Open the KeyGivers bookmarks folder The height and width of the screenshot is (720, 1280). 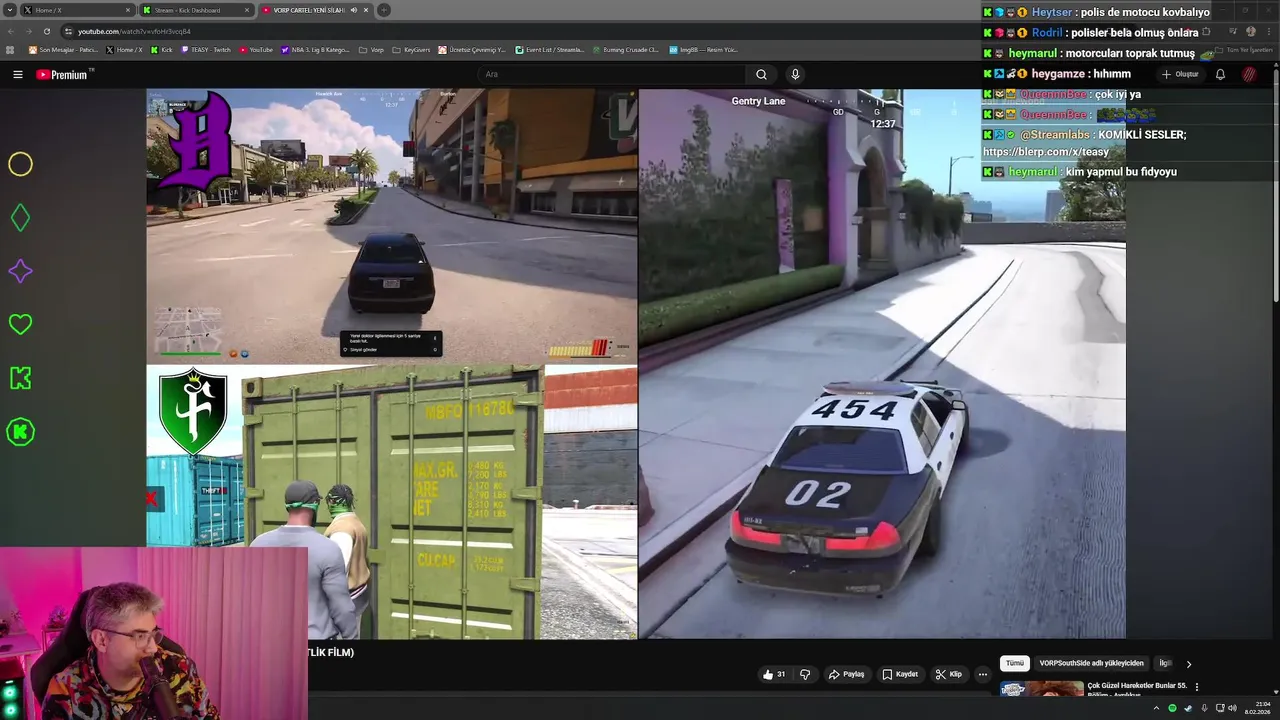(411, 50)
